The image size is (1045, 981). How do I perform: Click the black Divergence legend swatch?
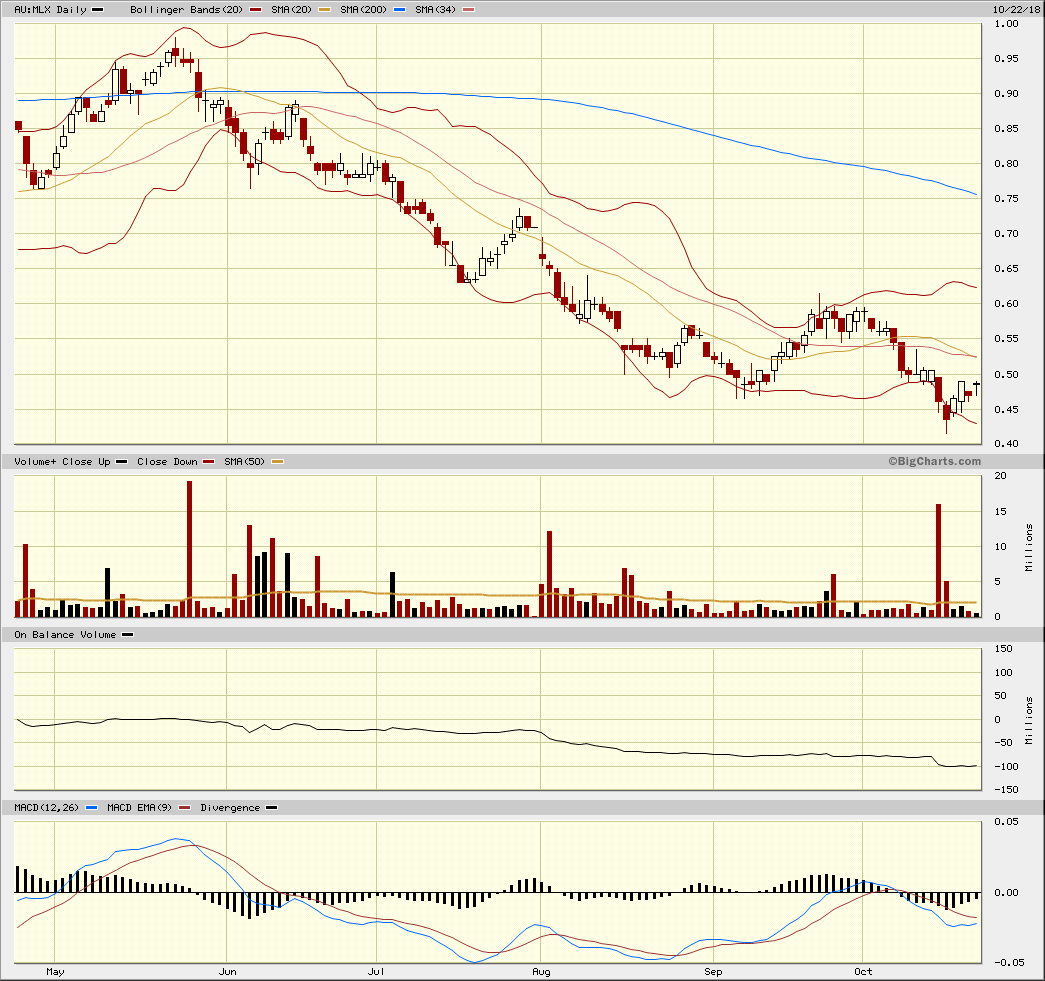coord(271,808)
